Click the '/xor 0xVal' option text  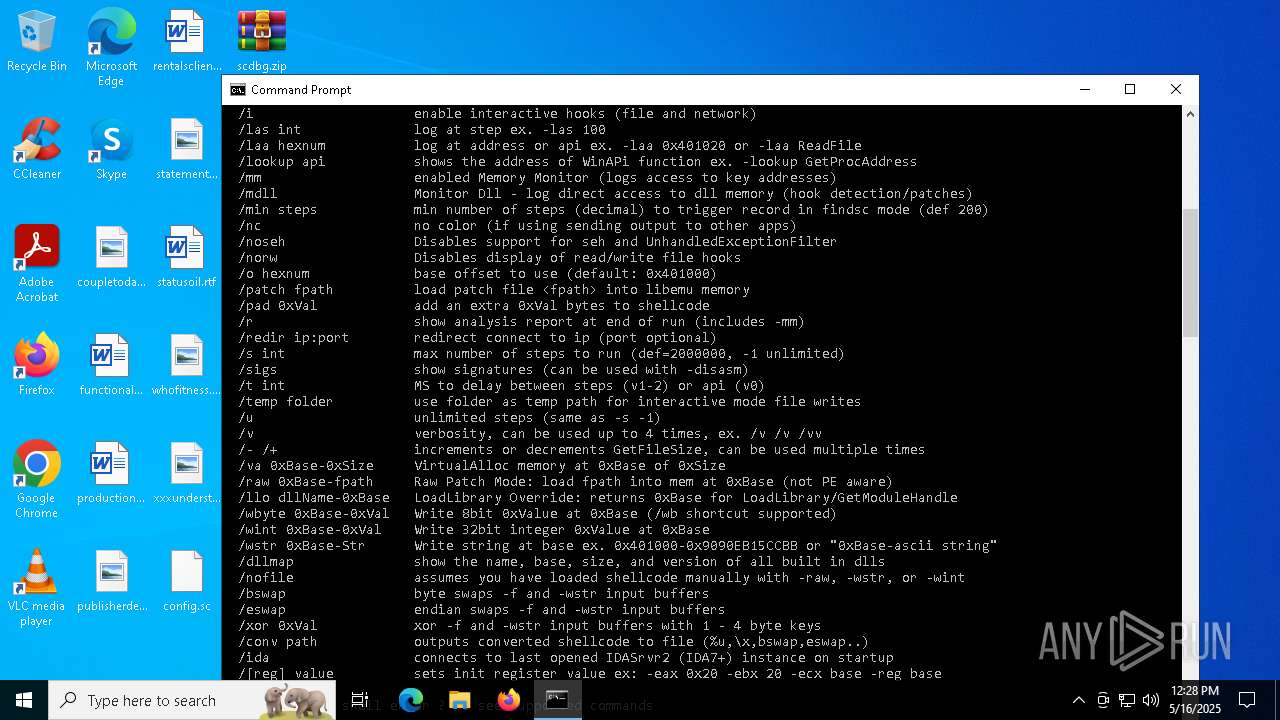click(277, 625)
